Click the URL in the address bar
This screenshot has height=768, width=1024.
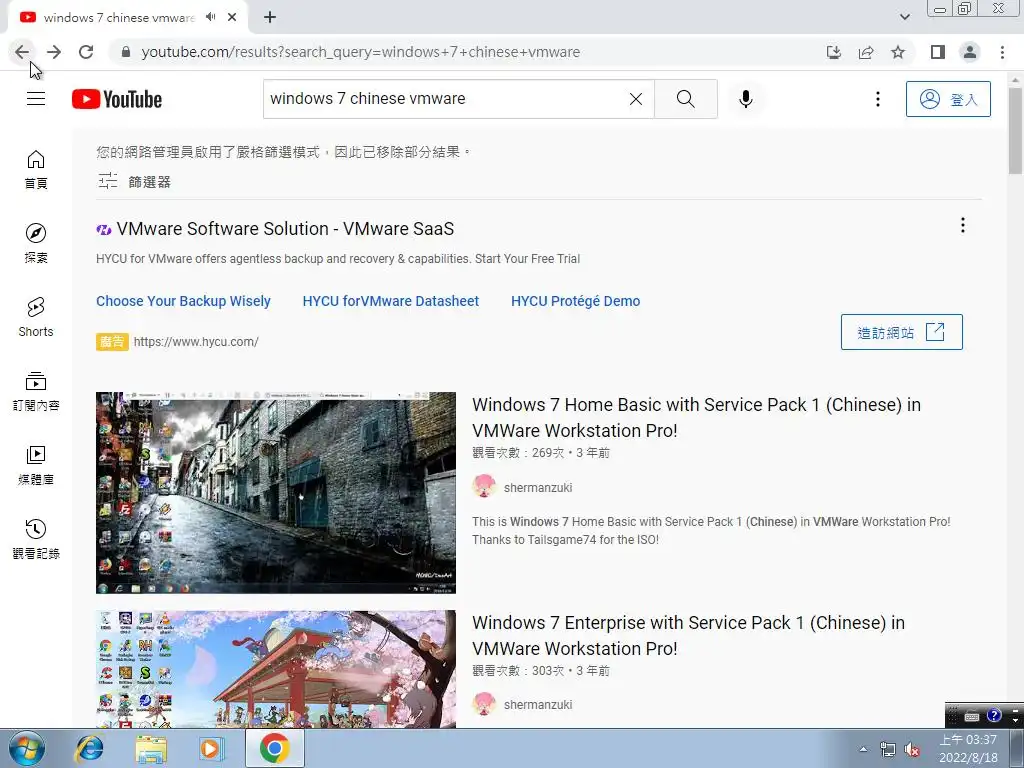click(x=360, y=52)
